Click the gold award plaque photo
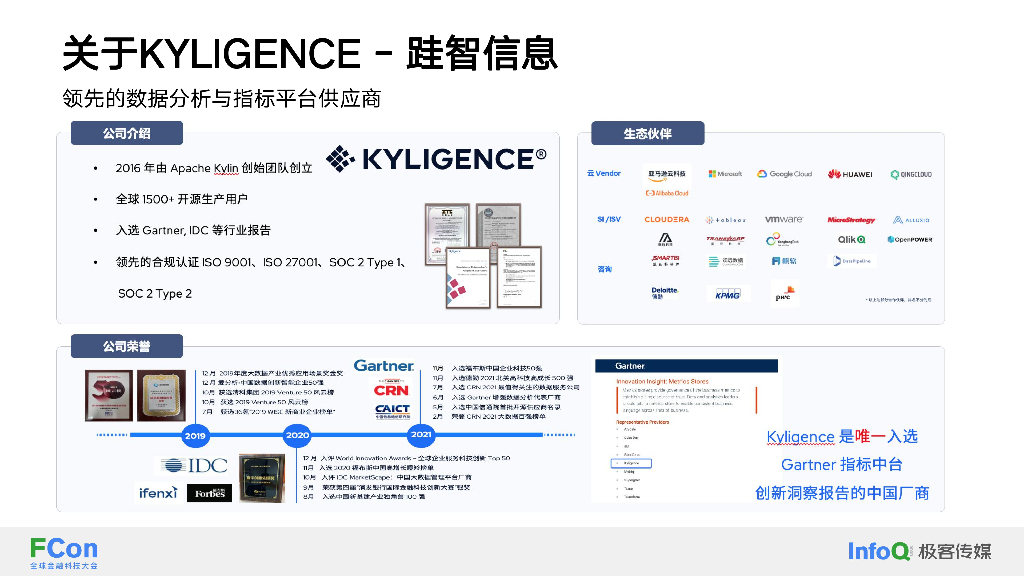This screenshot has width=1024, height=576. coord(161,395)
